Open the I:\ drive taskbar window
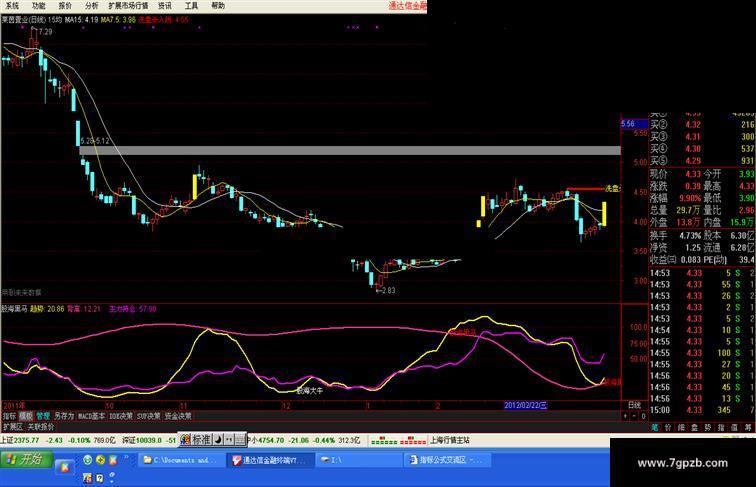The width and height of the screenshot is (756, 487). [357, 460]
